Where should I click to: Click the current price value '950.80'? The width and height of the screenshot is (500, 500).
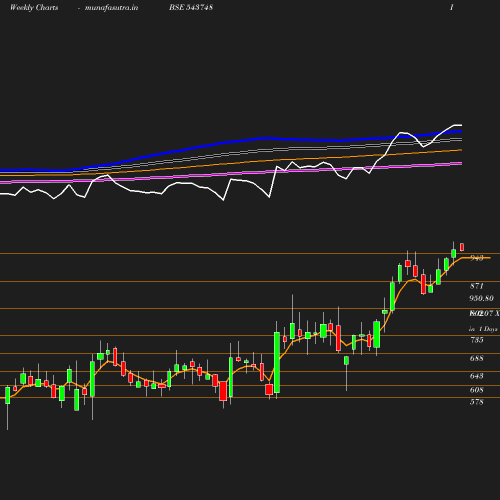pos(481,298)
